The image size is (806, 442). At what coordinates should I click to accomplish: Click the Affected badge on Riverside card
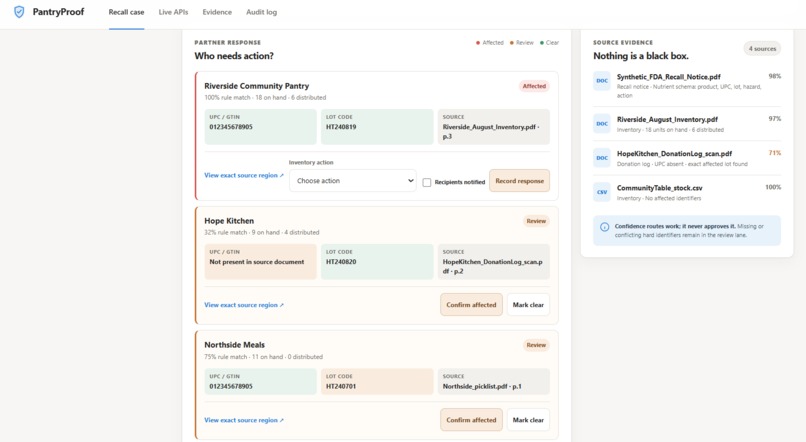(x=534, y=86)
